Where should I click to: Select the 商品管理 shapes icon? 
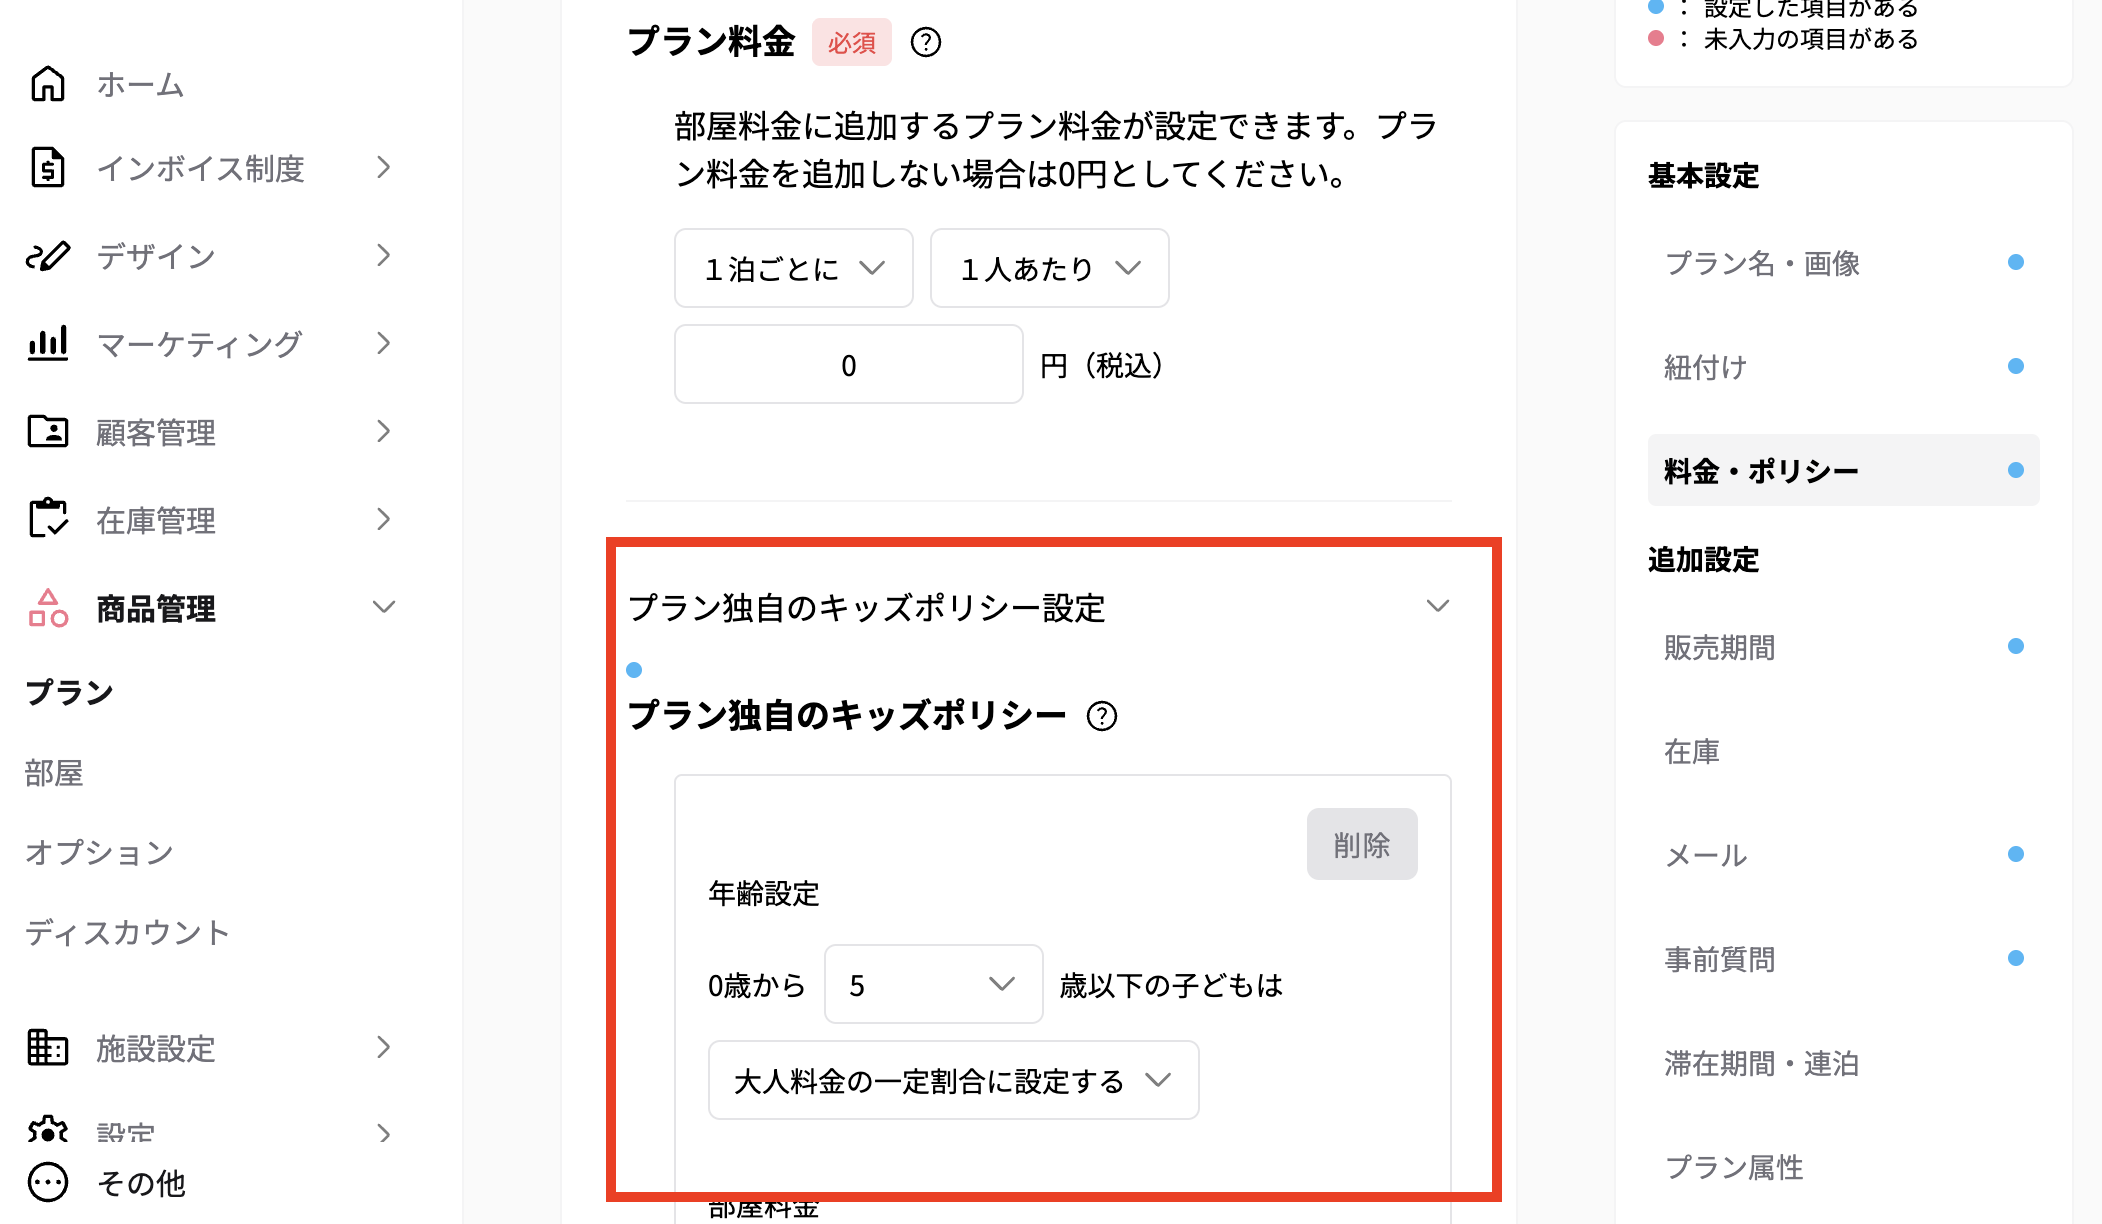(x=45, y=608)
